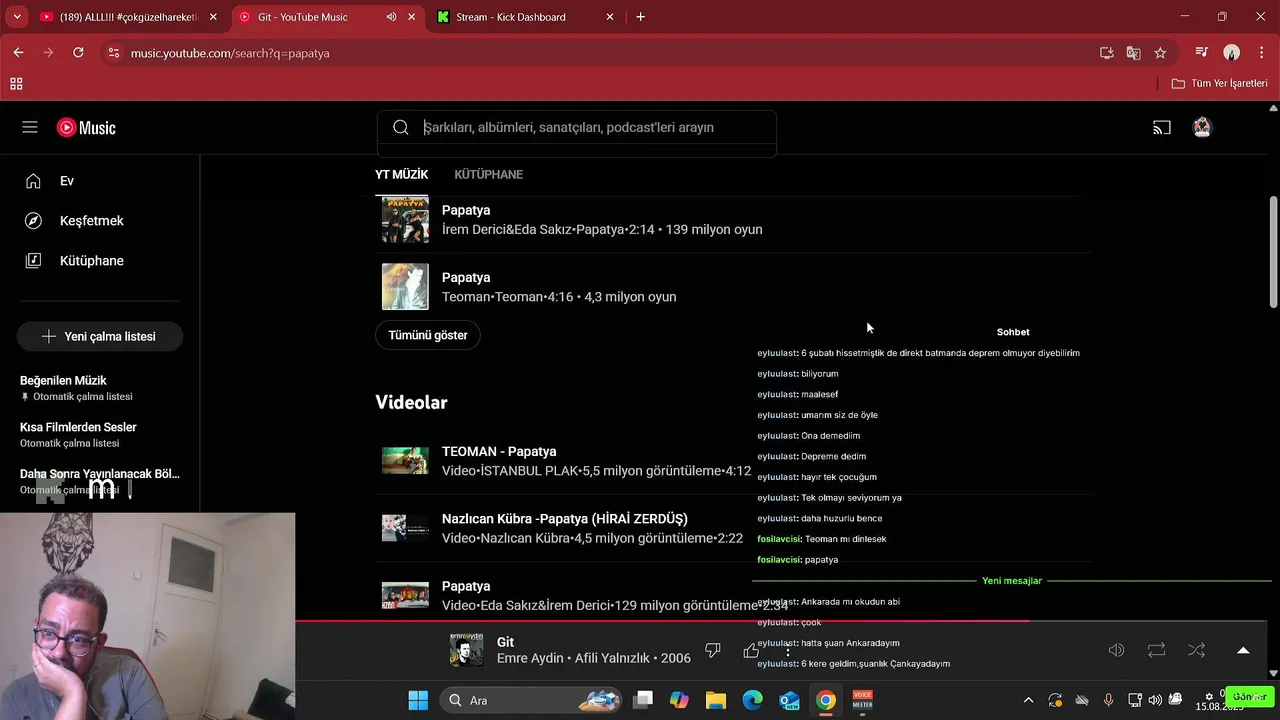1280x720 pixels.
Task: Select the YT MÜZİK tab
Action: (402, 174)
